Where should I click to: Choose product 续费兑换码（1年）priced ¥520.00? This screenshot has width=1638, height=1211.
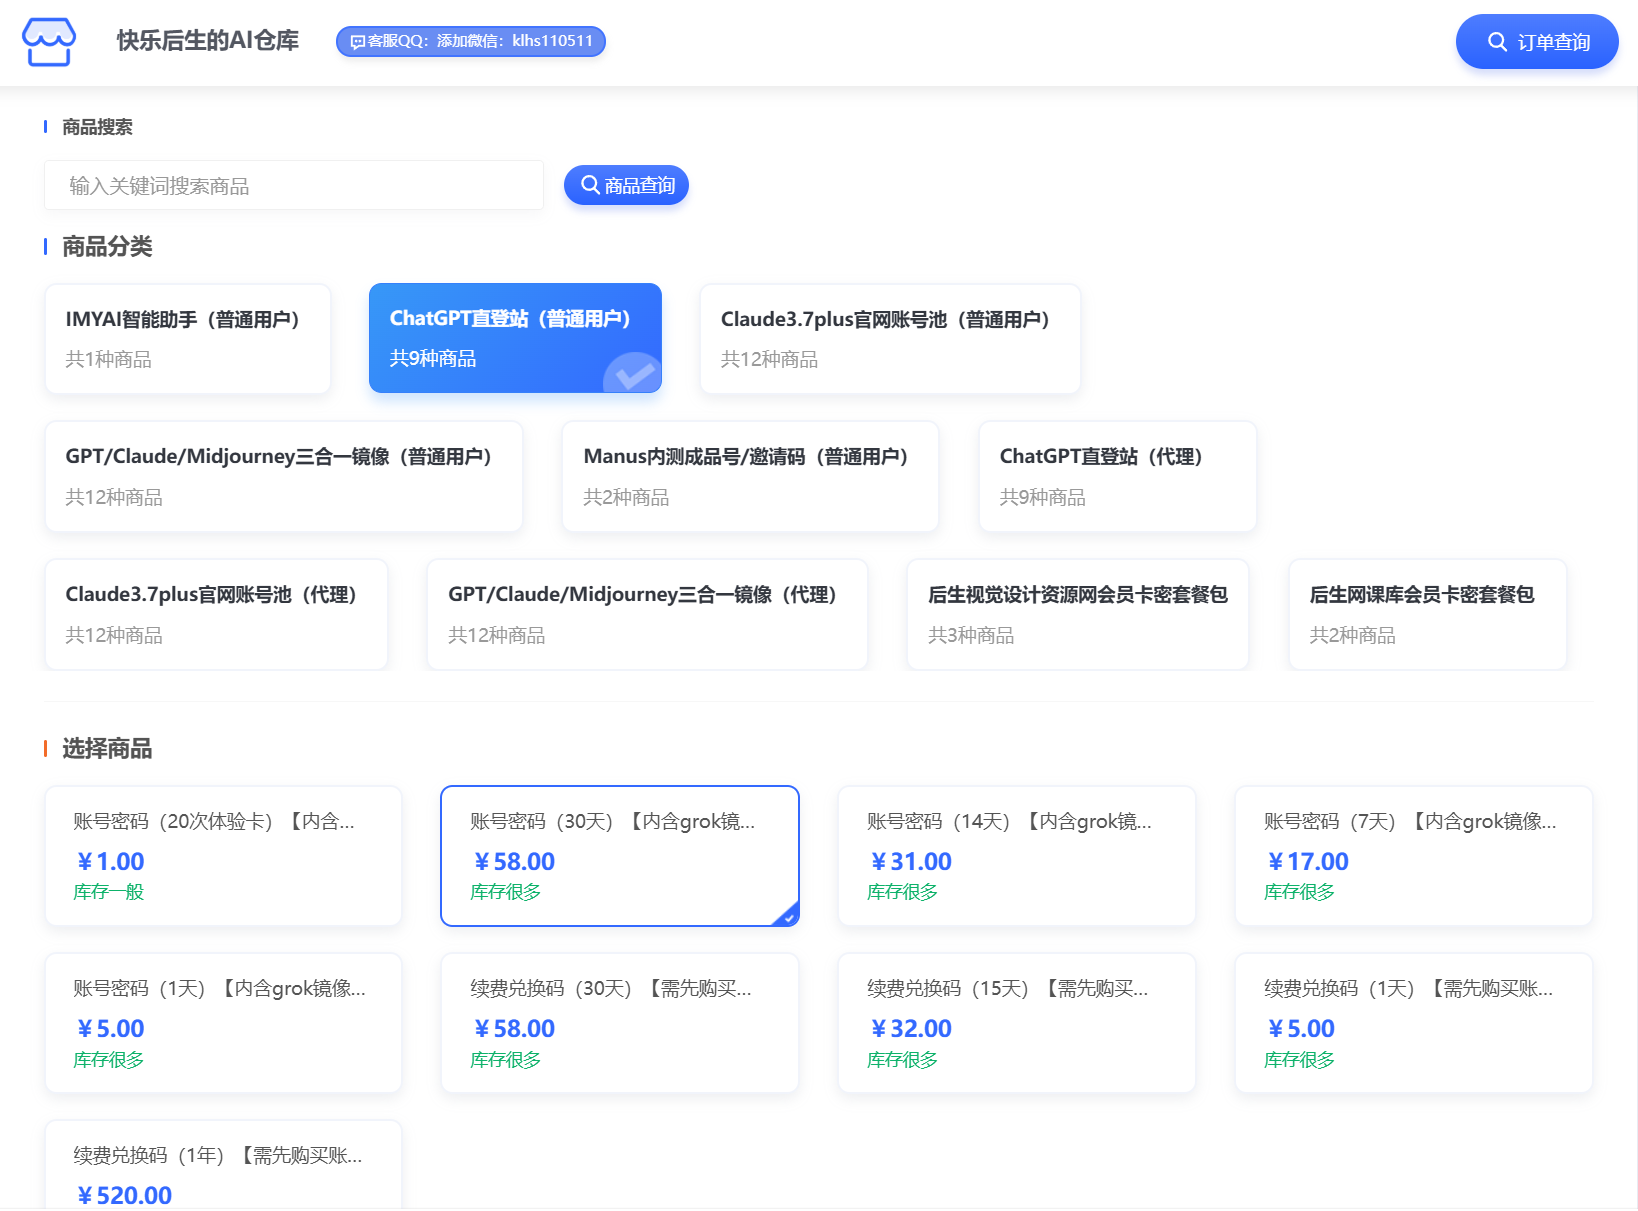pos(224,1165)
